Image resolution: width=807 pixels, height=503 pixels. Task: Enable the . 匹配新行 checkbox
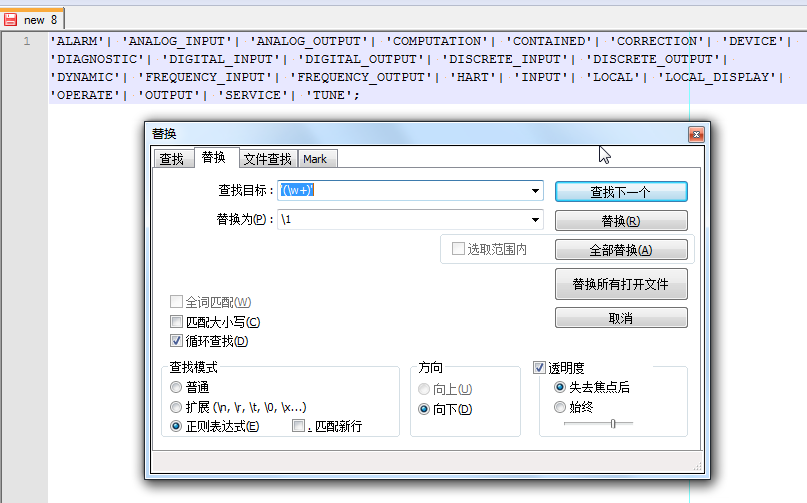[298, 426]
